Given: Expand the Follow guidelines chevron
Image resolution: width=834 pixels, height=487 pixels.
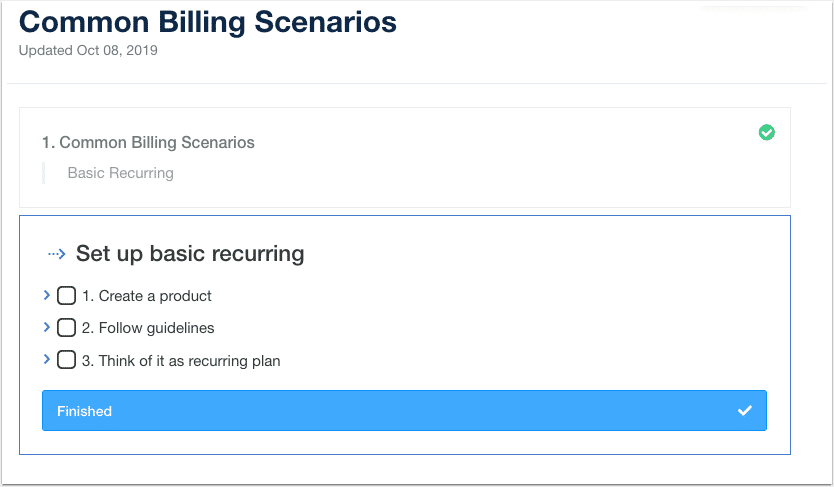Looking at the screenshot, I should point(47,327).
